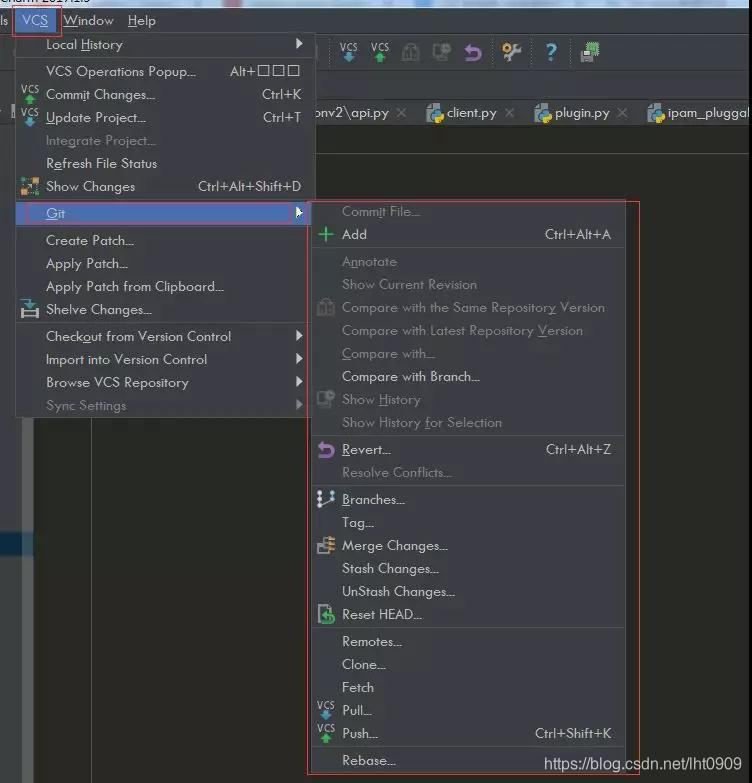Select Commit Changes menu item
This screenshot has height=783, width=752.
point(165,94)
